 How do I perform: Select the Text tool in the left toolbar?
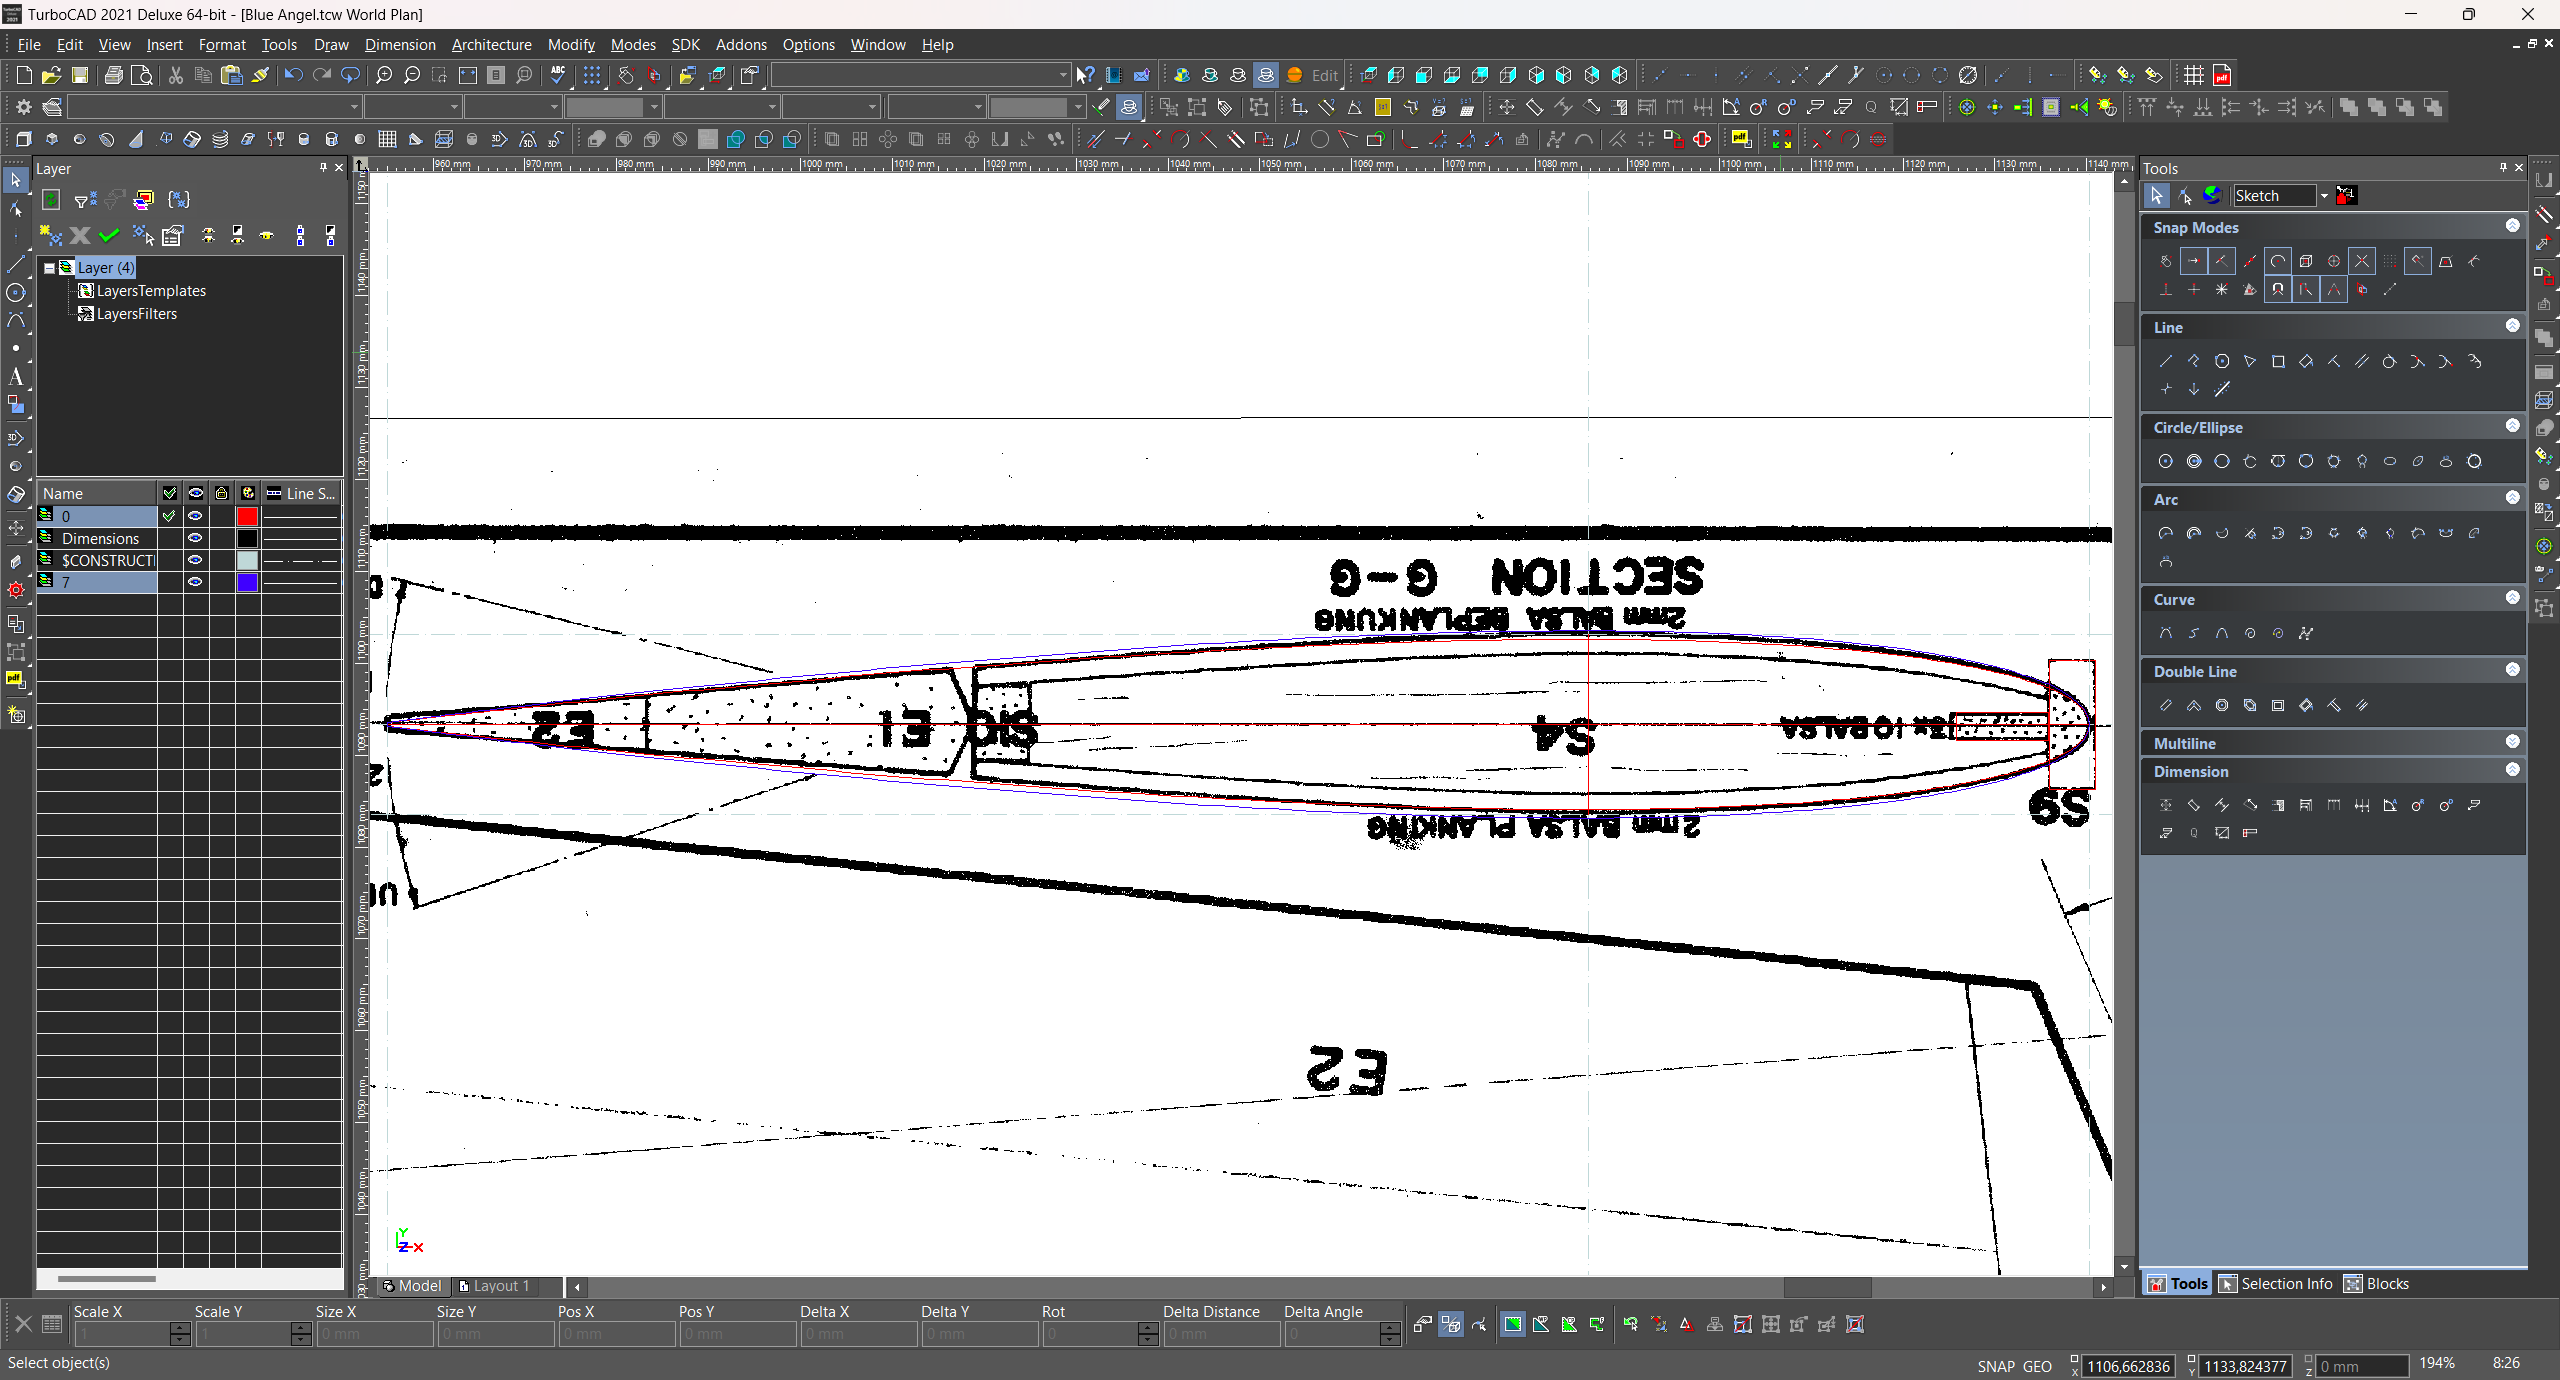tap(15, 377)
